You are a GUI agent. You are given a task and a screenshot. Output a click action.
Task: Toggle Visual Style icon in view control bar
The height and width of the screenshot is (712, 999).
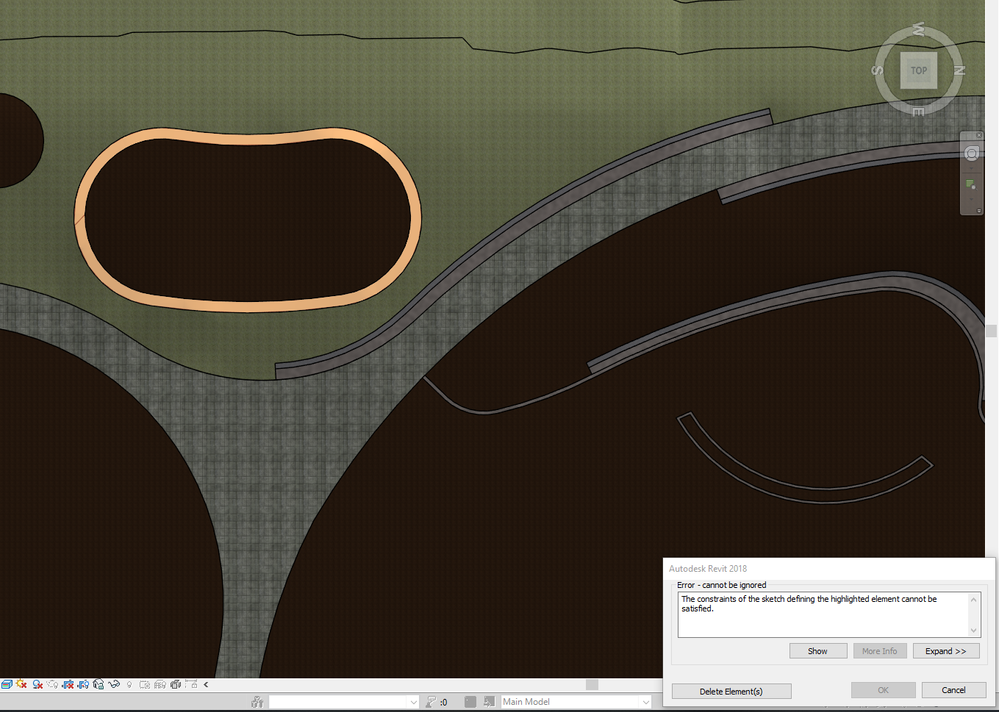click(7, 685)
